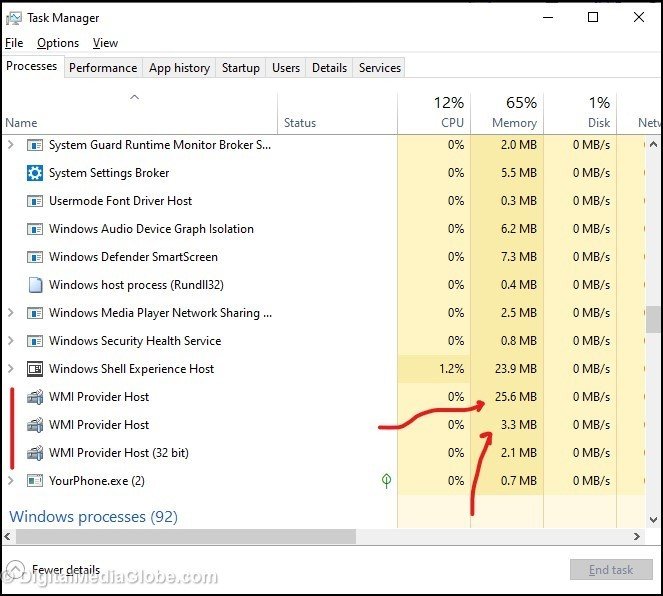Click the Windows Shell Experience Host name

132,369
